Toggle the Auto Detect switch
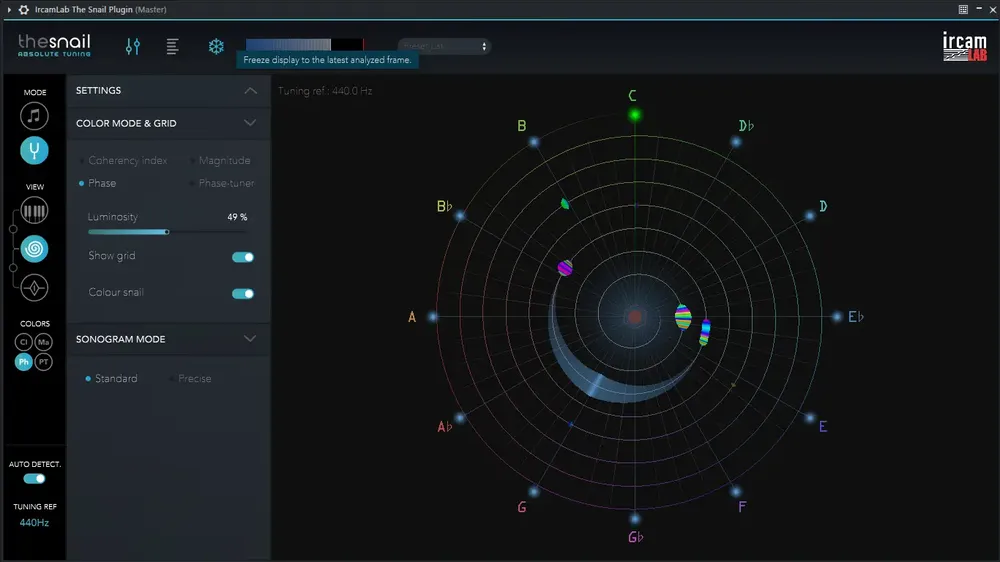This screenshot has width=1000, height=562. 34,478
